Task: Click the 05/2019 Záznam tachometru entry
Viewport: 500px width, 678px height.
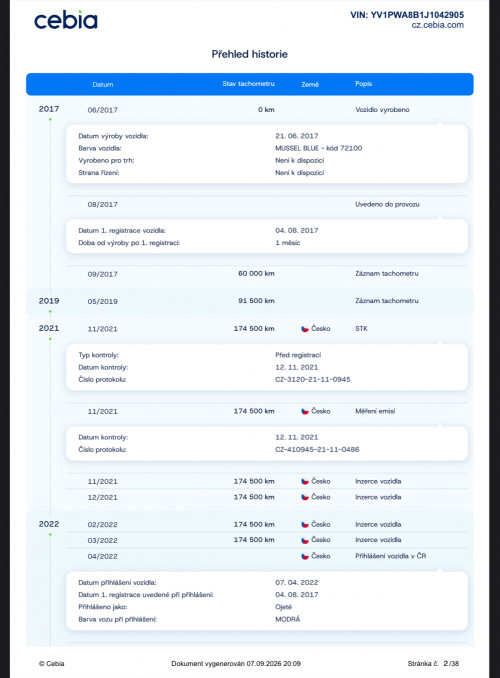Action: tap(267, 301)
